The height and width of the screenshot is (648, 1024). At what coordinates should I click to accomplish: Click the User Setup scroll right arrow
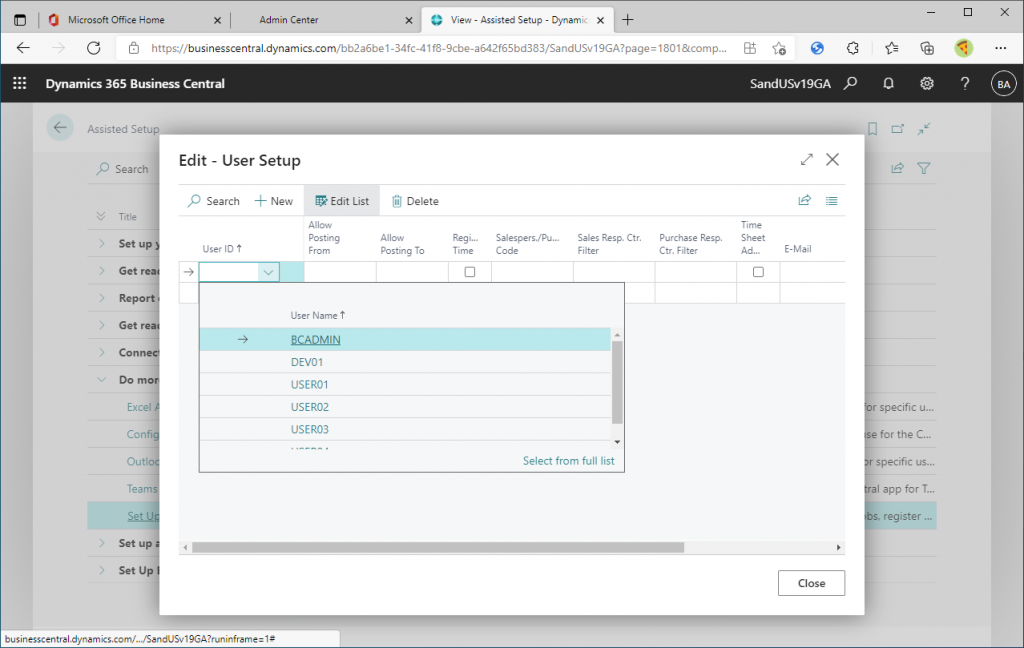(839, 547)
